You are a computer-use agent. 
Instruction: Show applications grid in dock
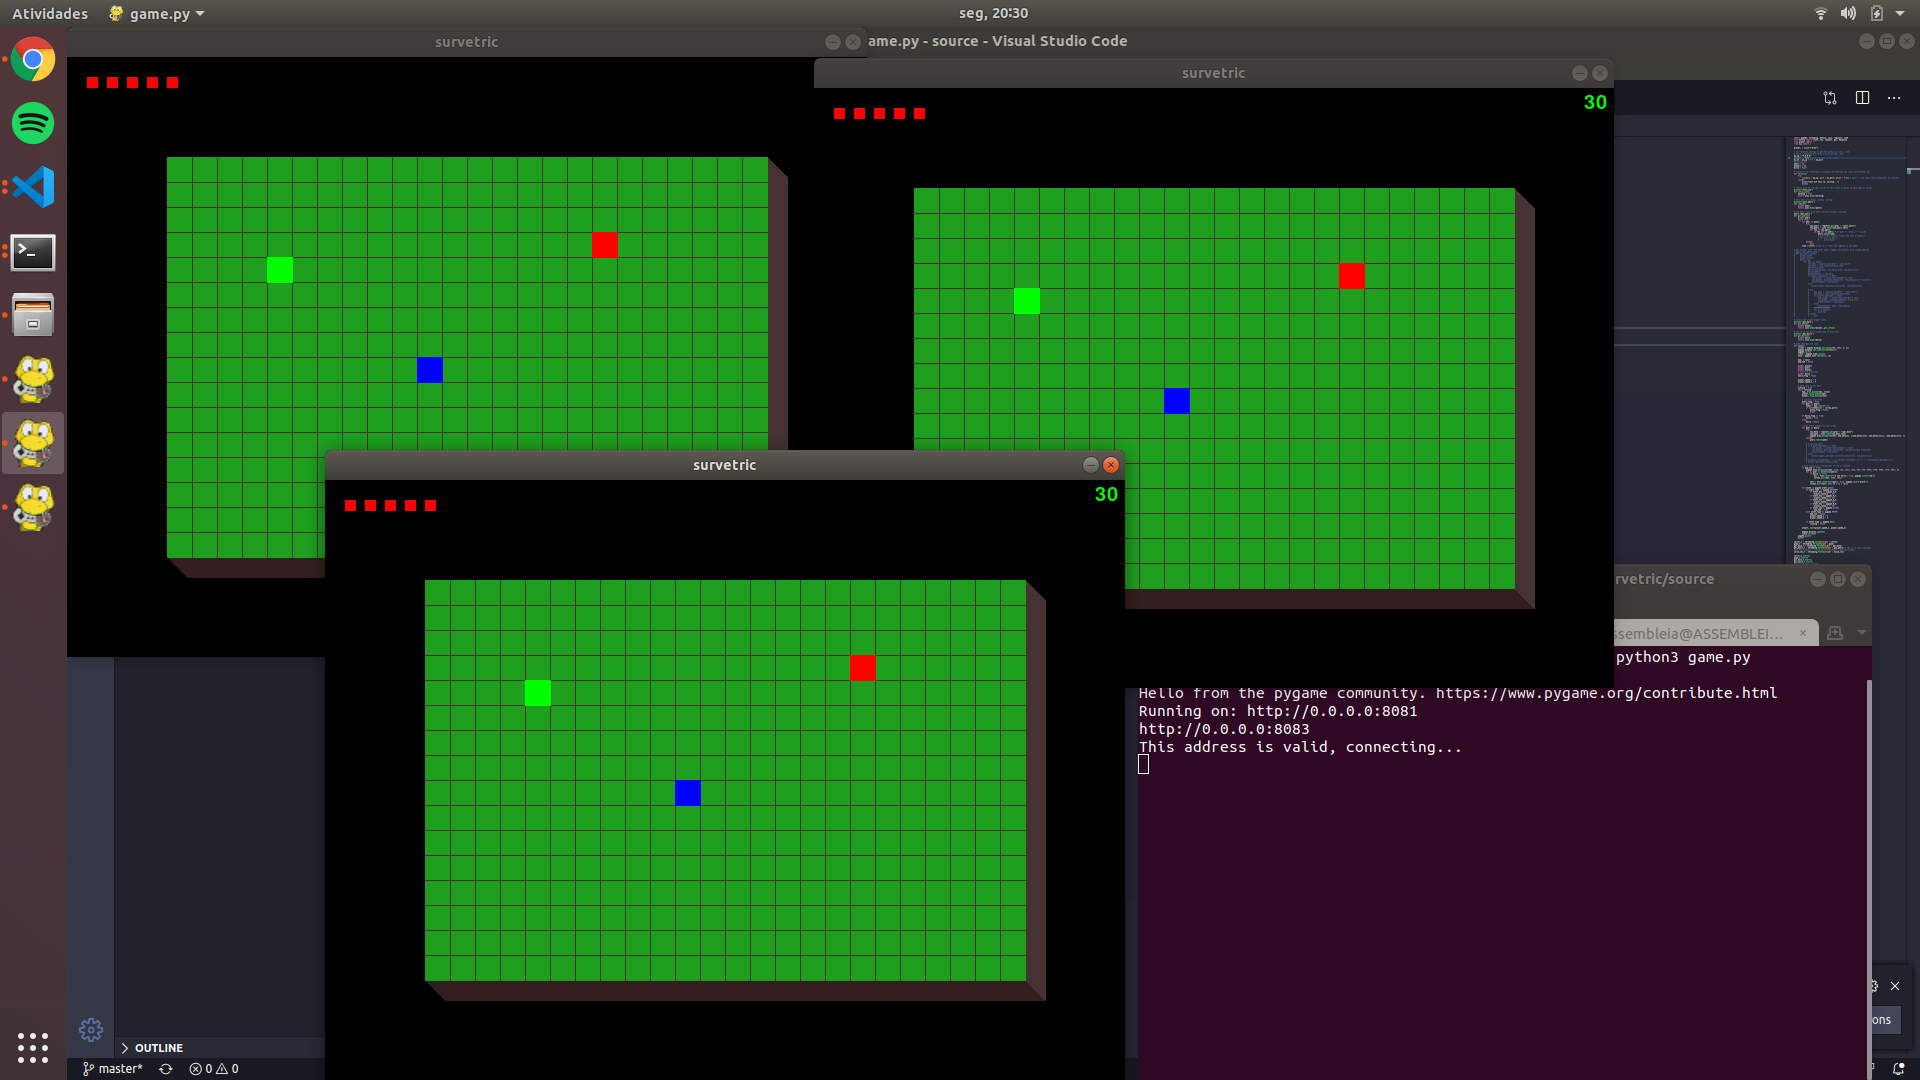pos(33,1047)
